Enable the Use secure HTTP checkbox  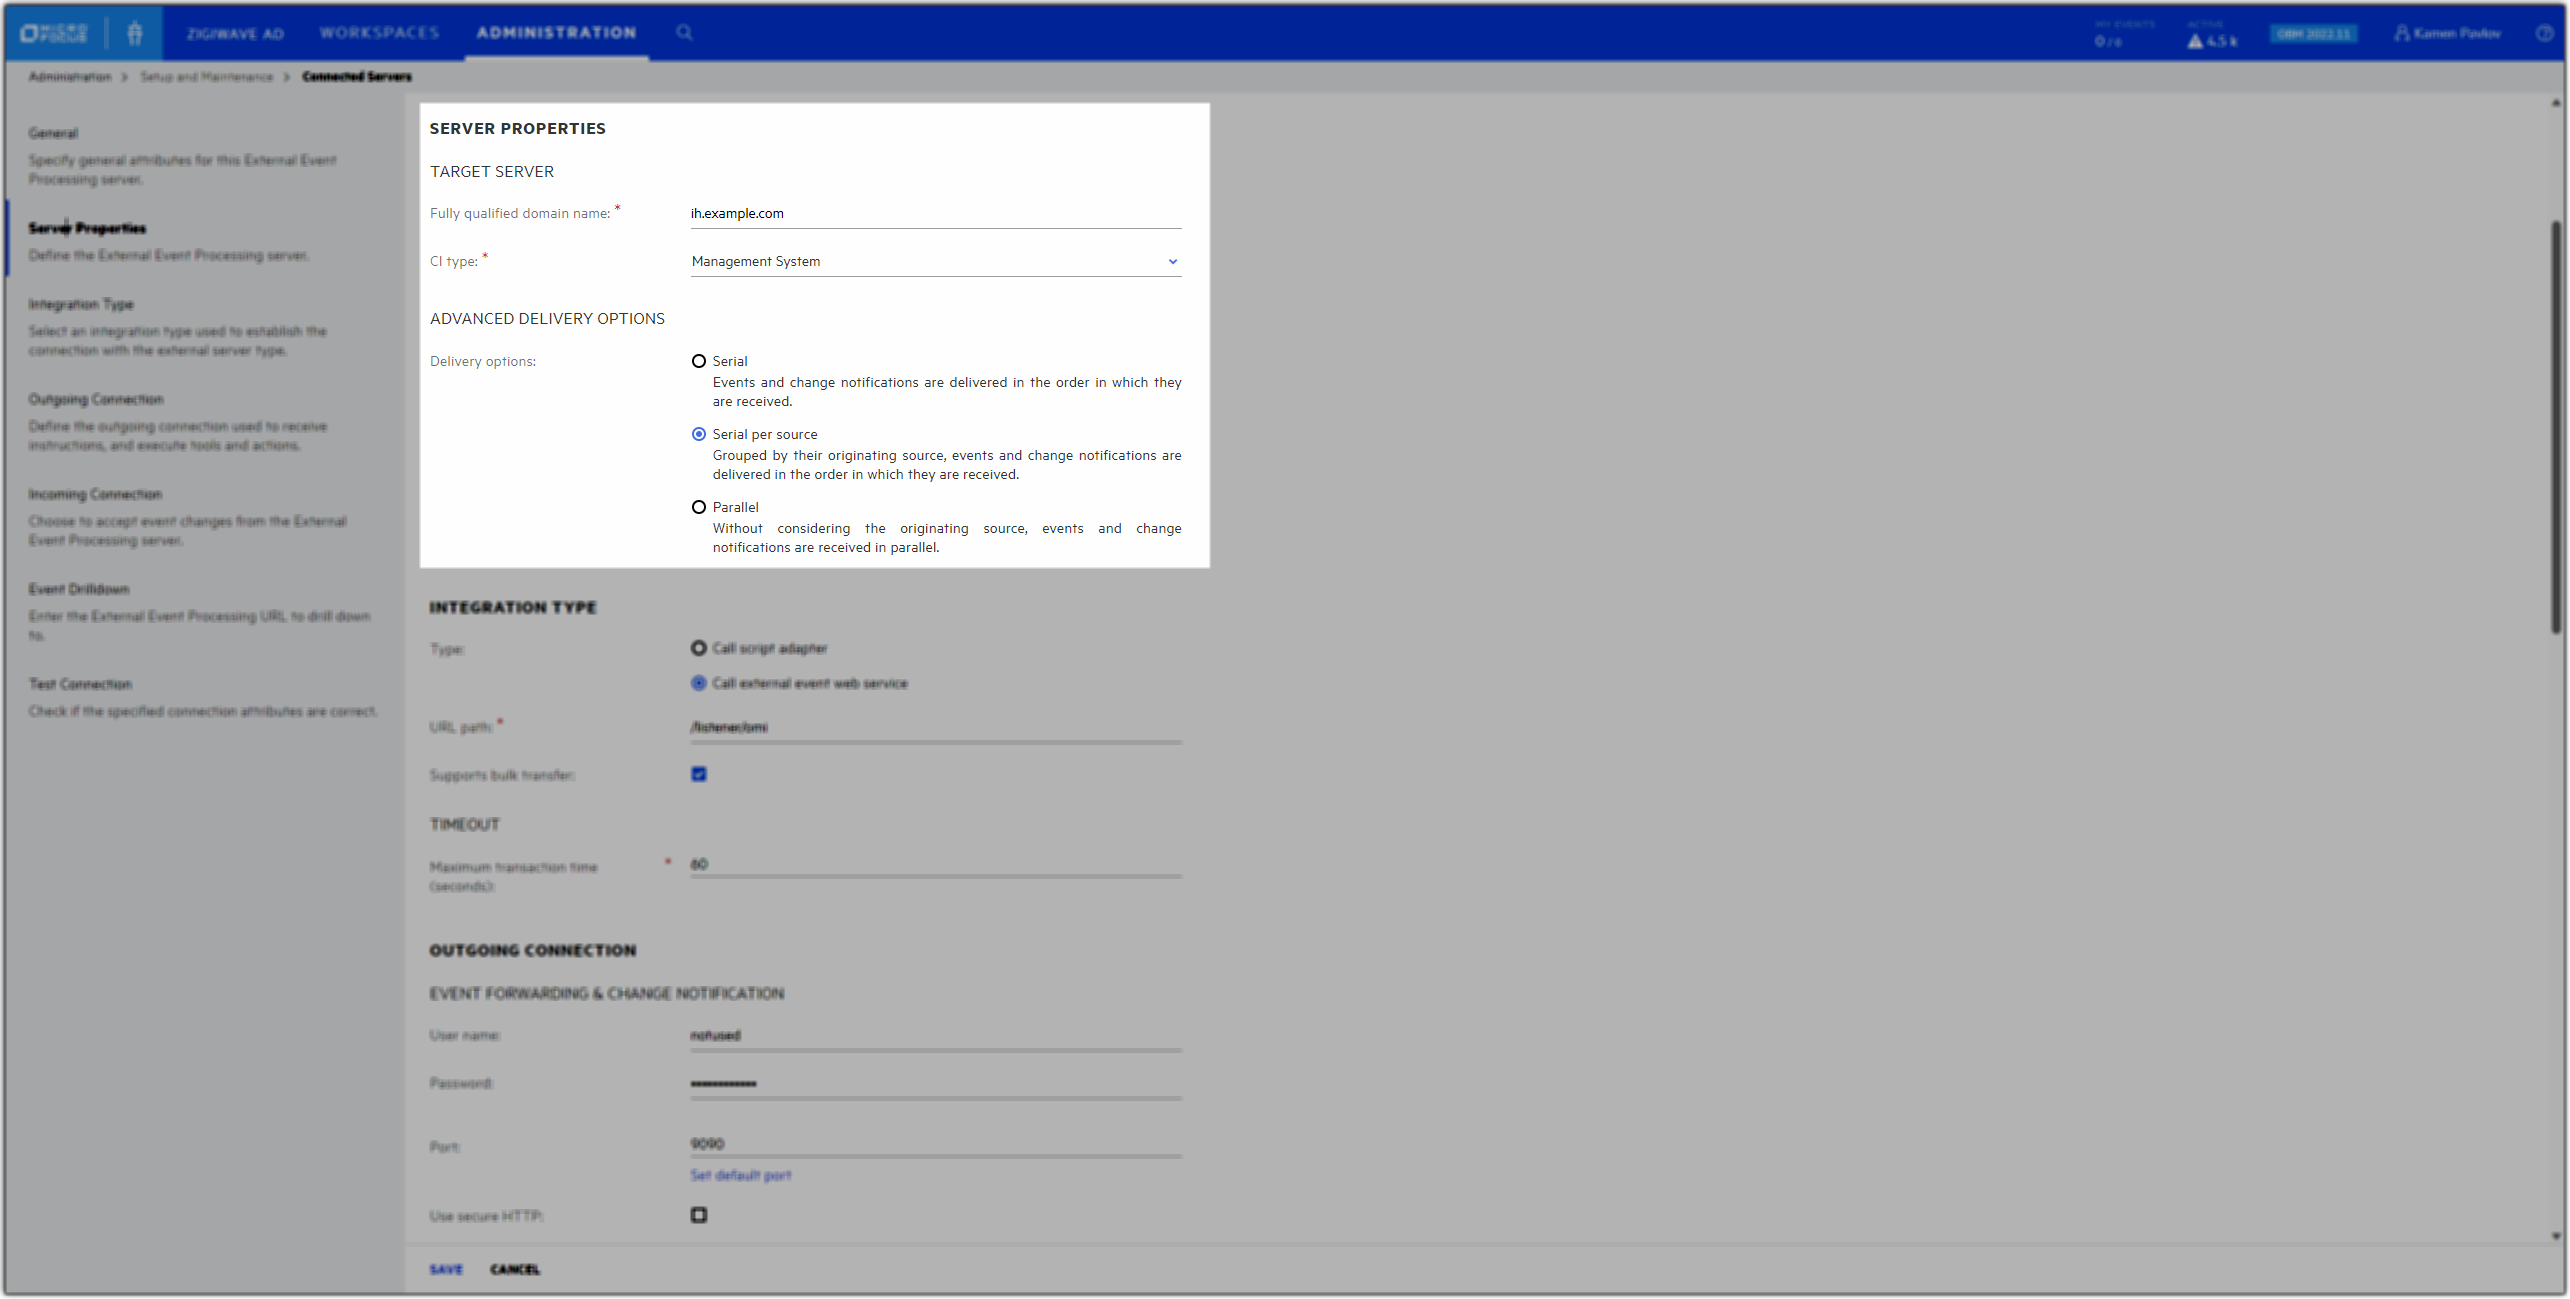699,1214
